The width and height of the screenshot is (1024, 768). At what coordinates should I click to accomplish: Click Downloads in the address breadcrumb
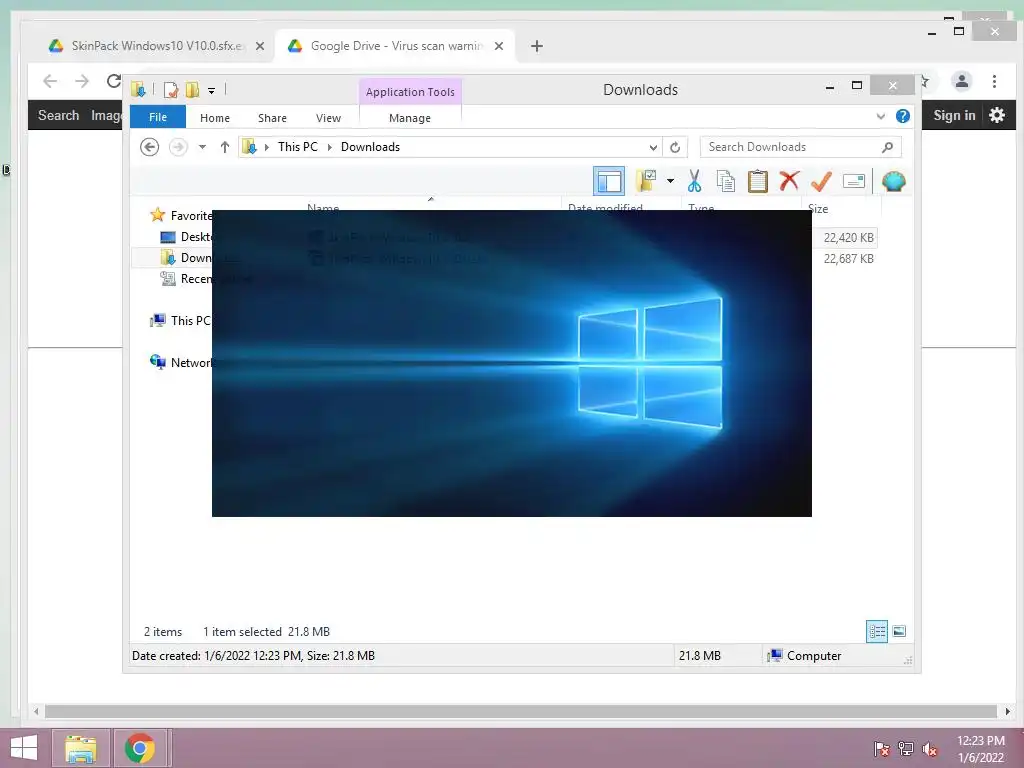370,147
